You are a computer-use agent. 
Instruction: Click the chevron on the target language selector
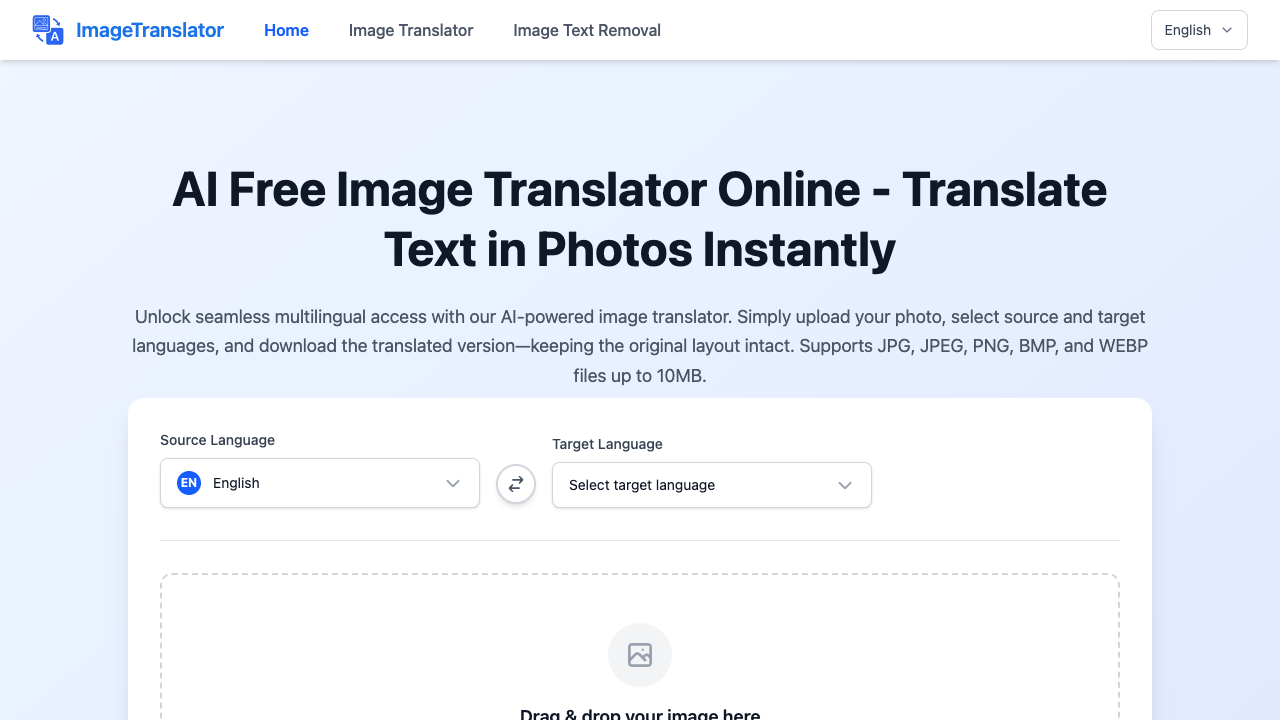click(843, 485)
